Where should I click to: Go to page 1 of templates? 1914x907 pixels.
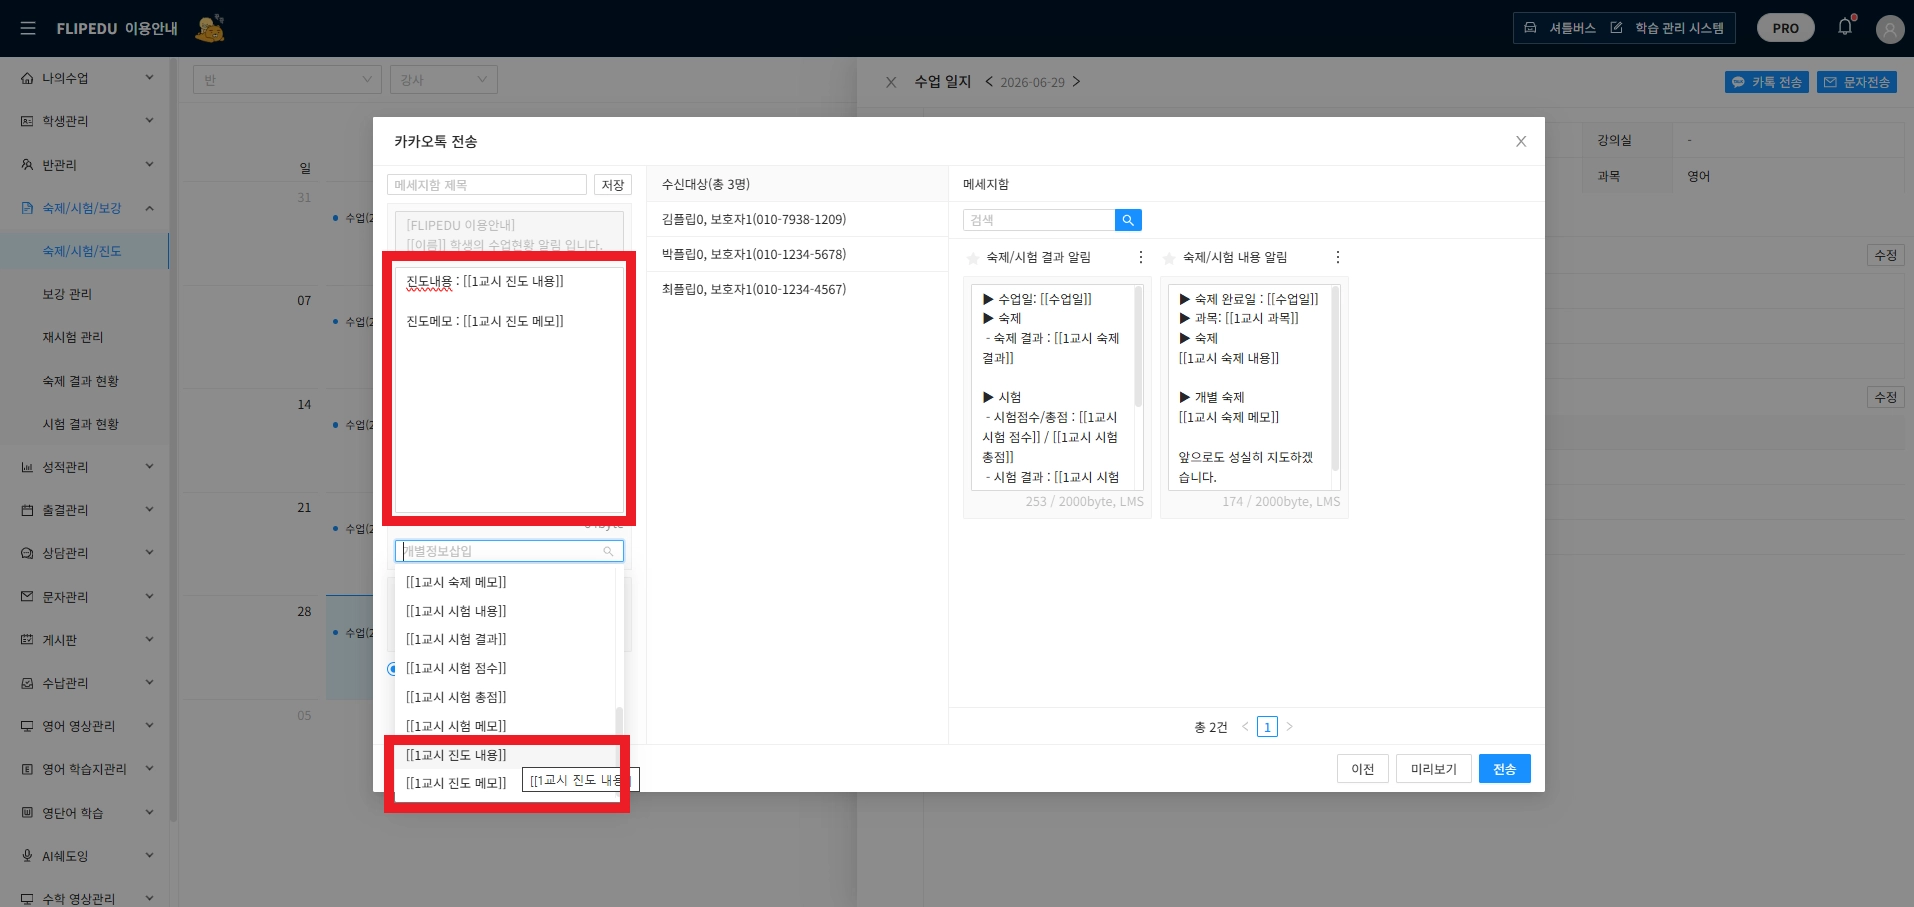tap(1267, 727)
